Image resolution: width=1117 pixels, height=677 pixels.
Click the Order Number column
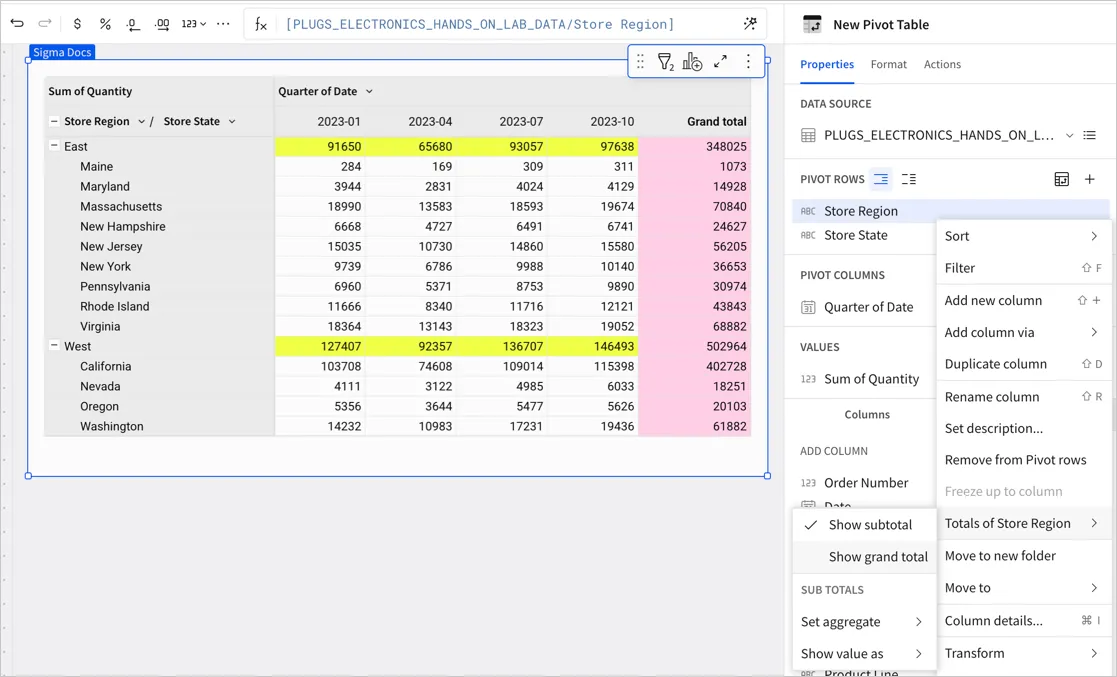864,482
